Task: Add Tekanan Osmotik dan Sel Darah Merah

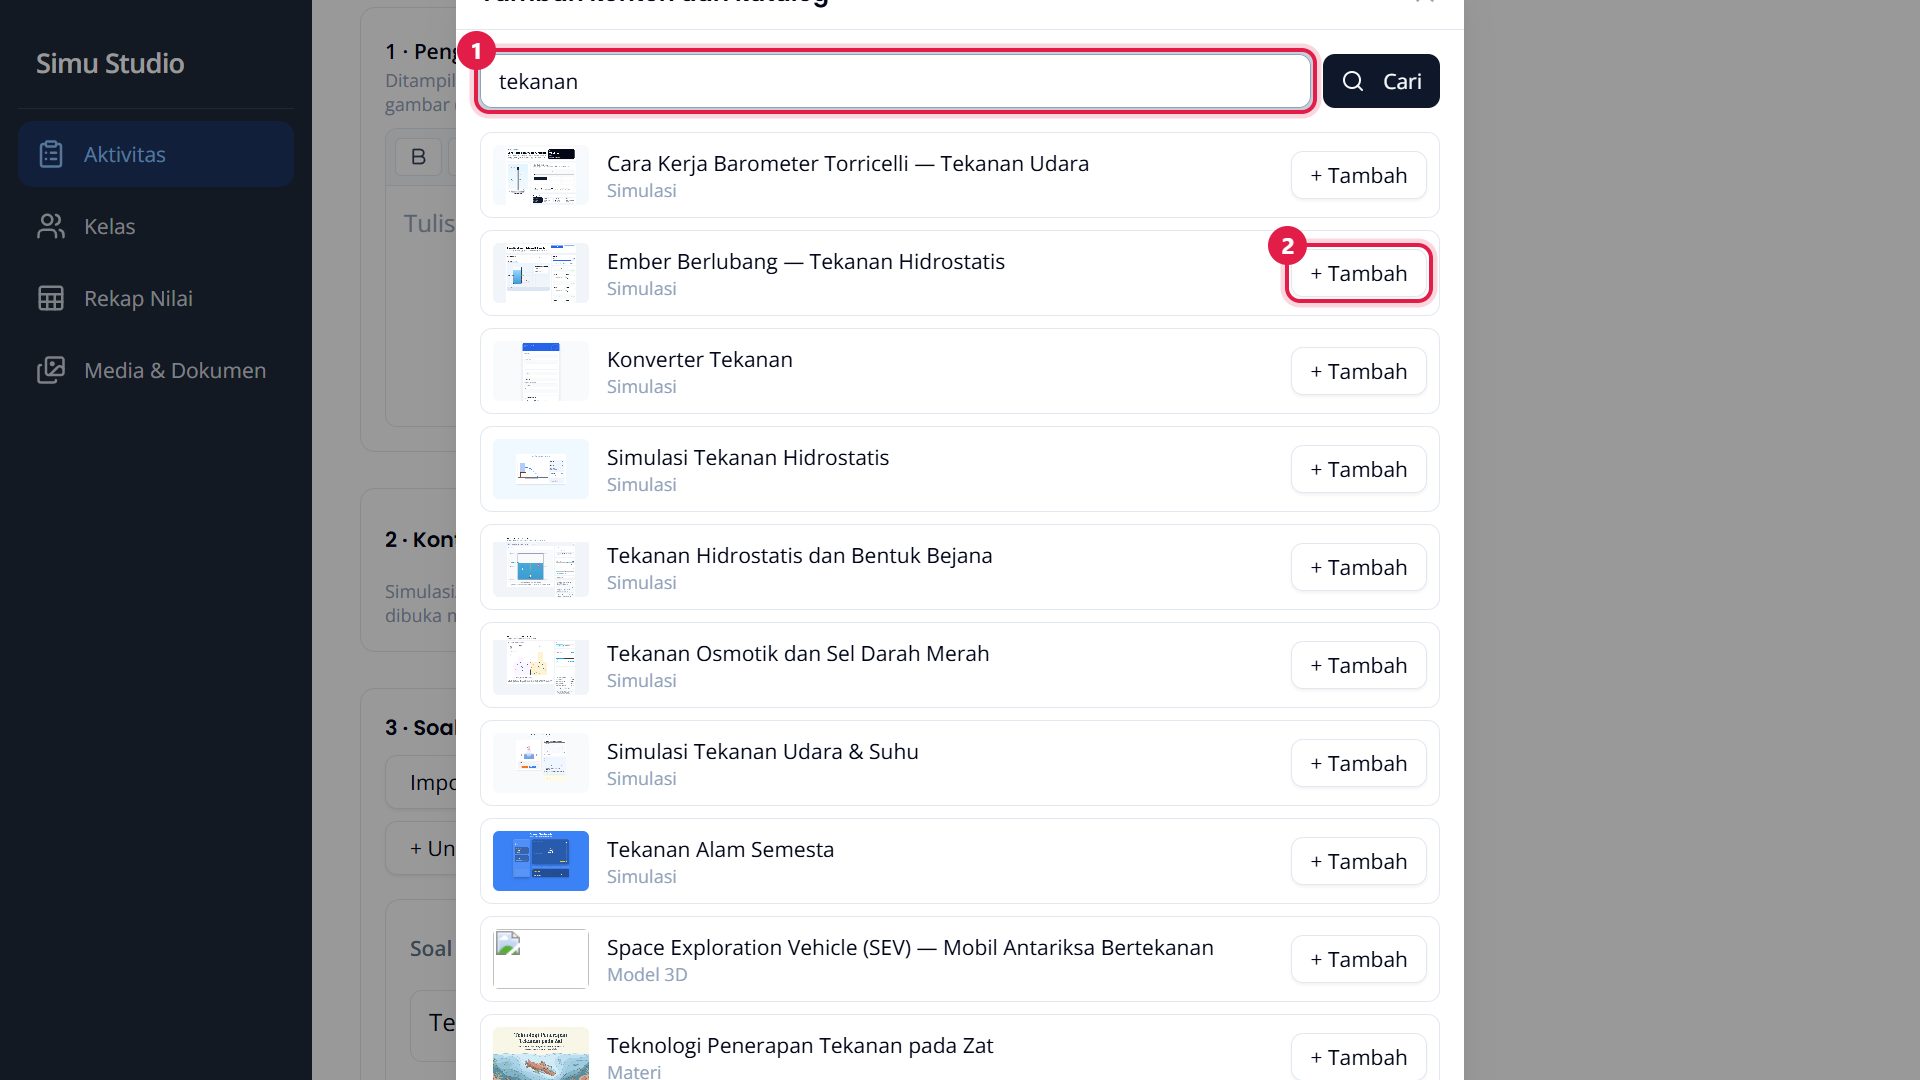Action: pos(1358,665)
